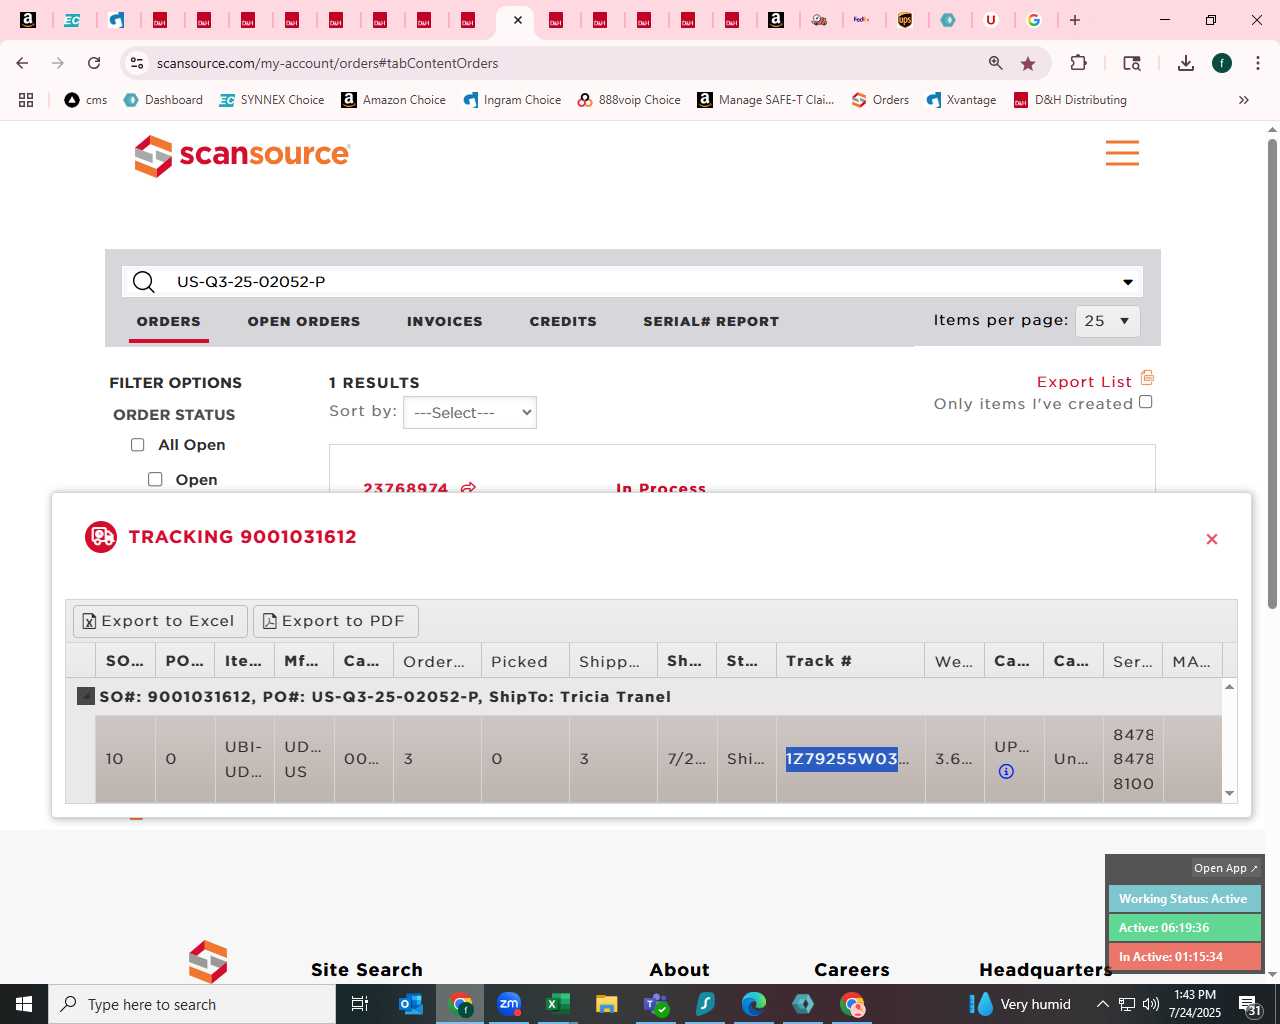Open the SERIAL# REPORT tab
The height and width of the screenshot is (1024, 1280).
[711, 321]
